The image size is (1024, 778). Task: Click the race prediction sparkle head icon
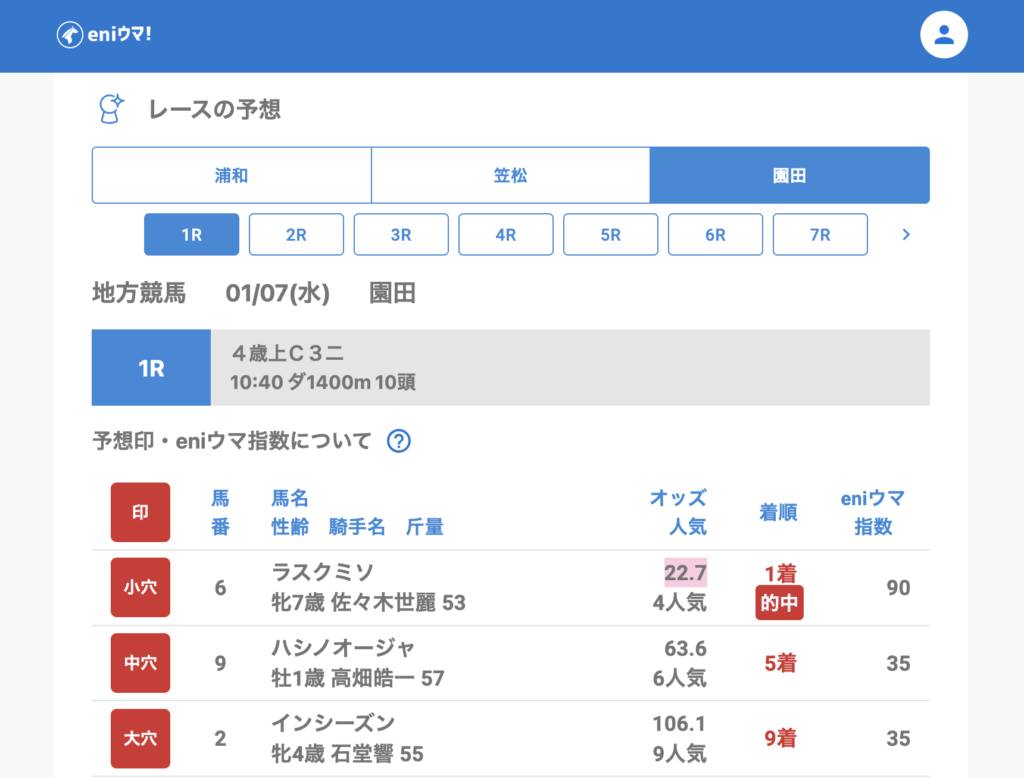[x=110, y=109]
